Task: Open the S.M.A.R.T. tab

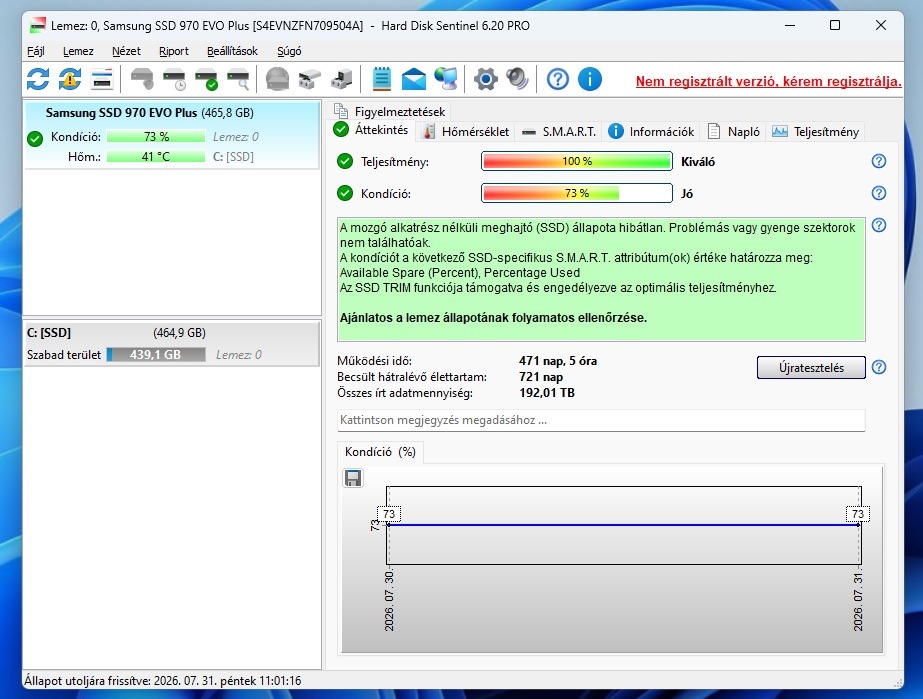Action: [x=559, y=132]
